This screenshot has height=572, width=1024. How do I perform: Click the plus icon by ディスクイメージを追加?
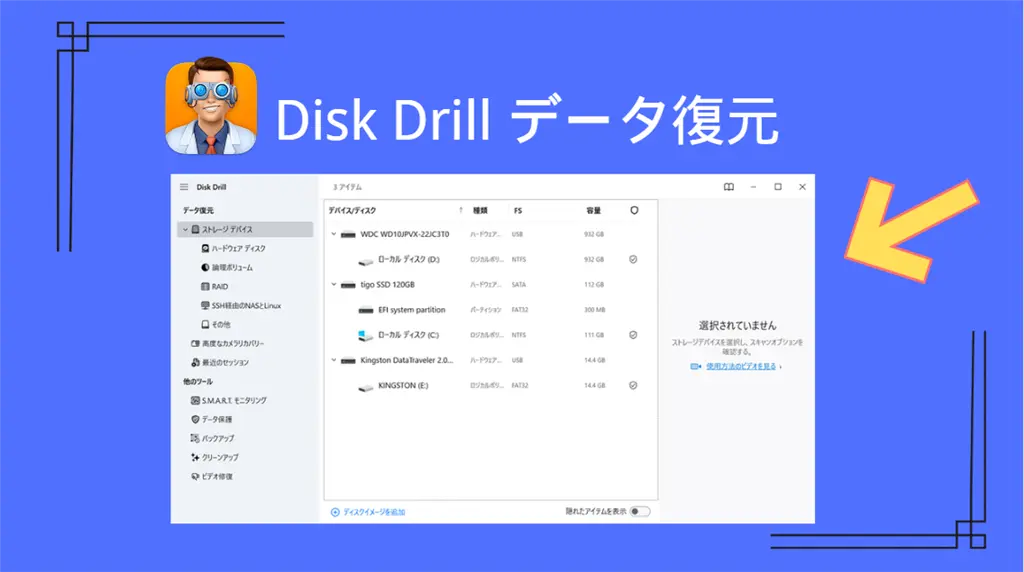pyautogui.click(x=335, y=512)
